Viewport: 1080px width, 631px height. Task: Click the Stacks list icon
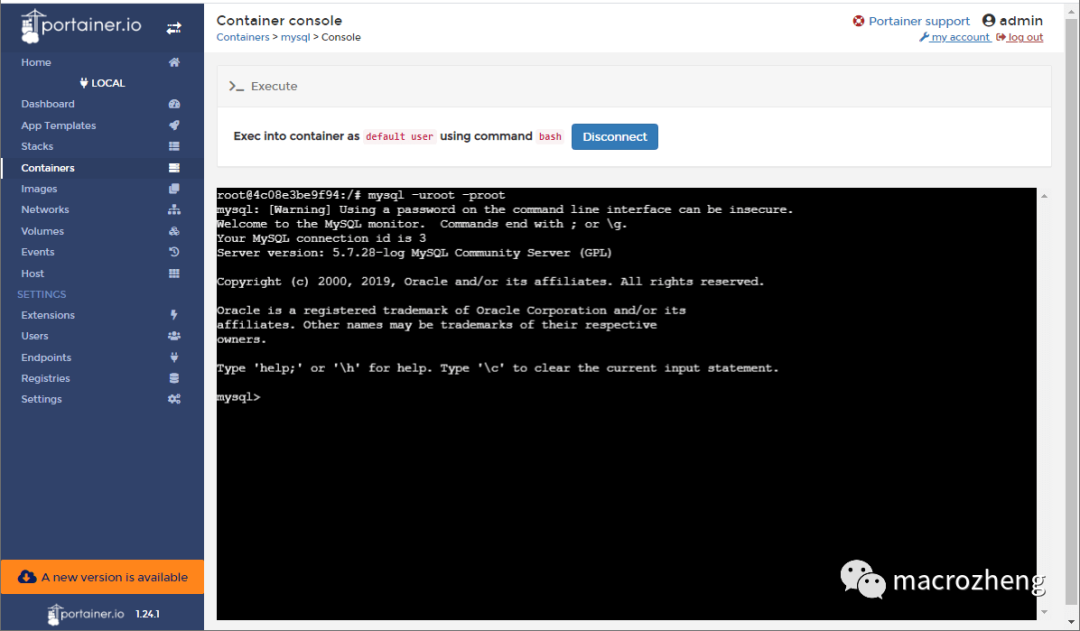pyautogui.click(x=174, y=146)
